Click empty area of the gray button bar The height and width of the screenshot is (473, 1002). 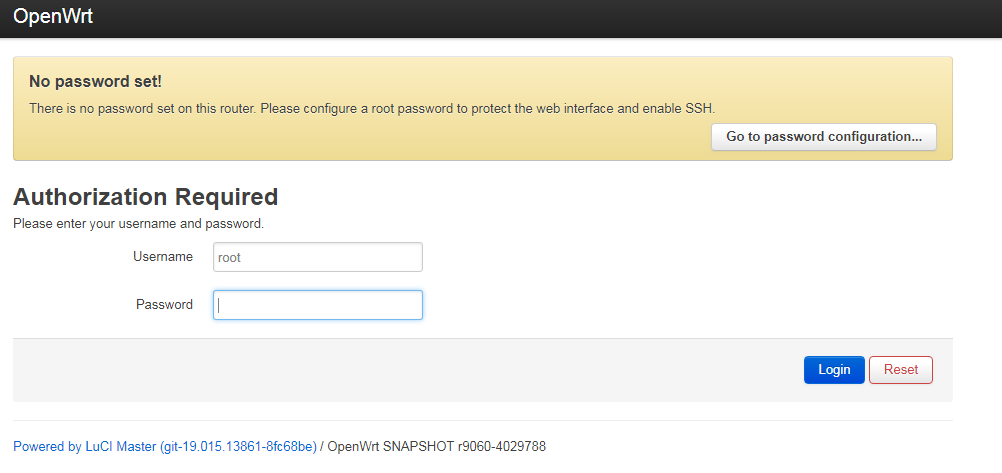(400, 370)
